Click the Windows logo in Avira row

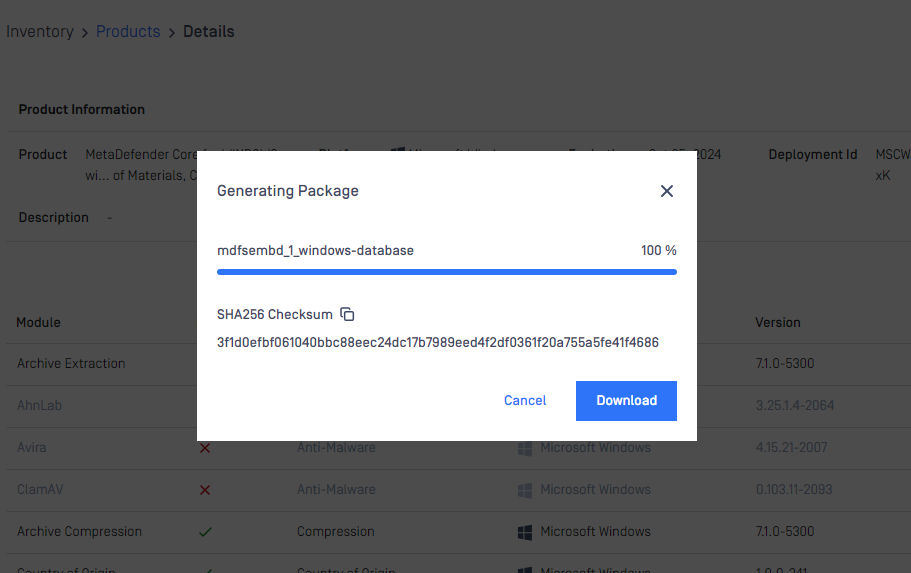[x=525, y=448]
